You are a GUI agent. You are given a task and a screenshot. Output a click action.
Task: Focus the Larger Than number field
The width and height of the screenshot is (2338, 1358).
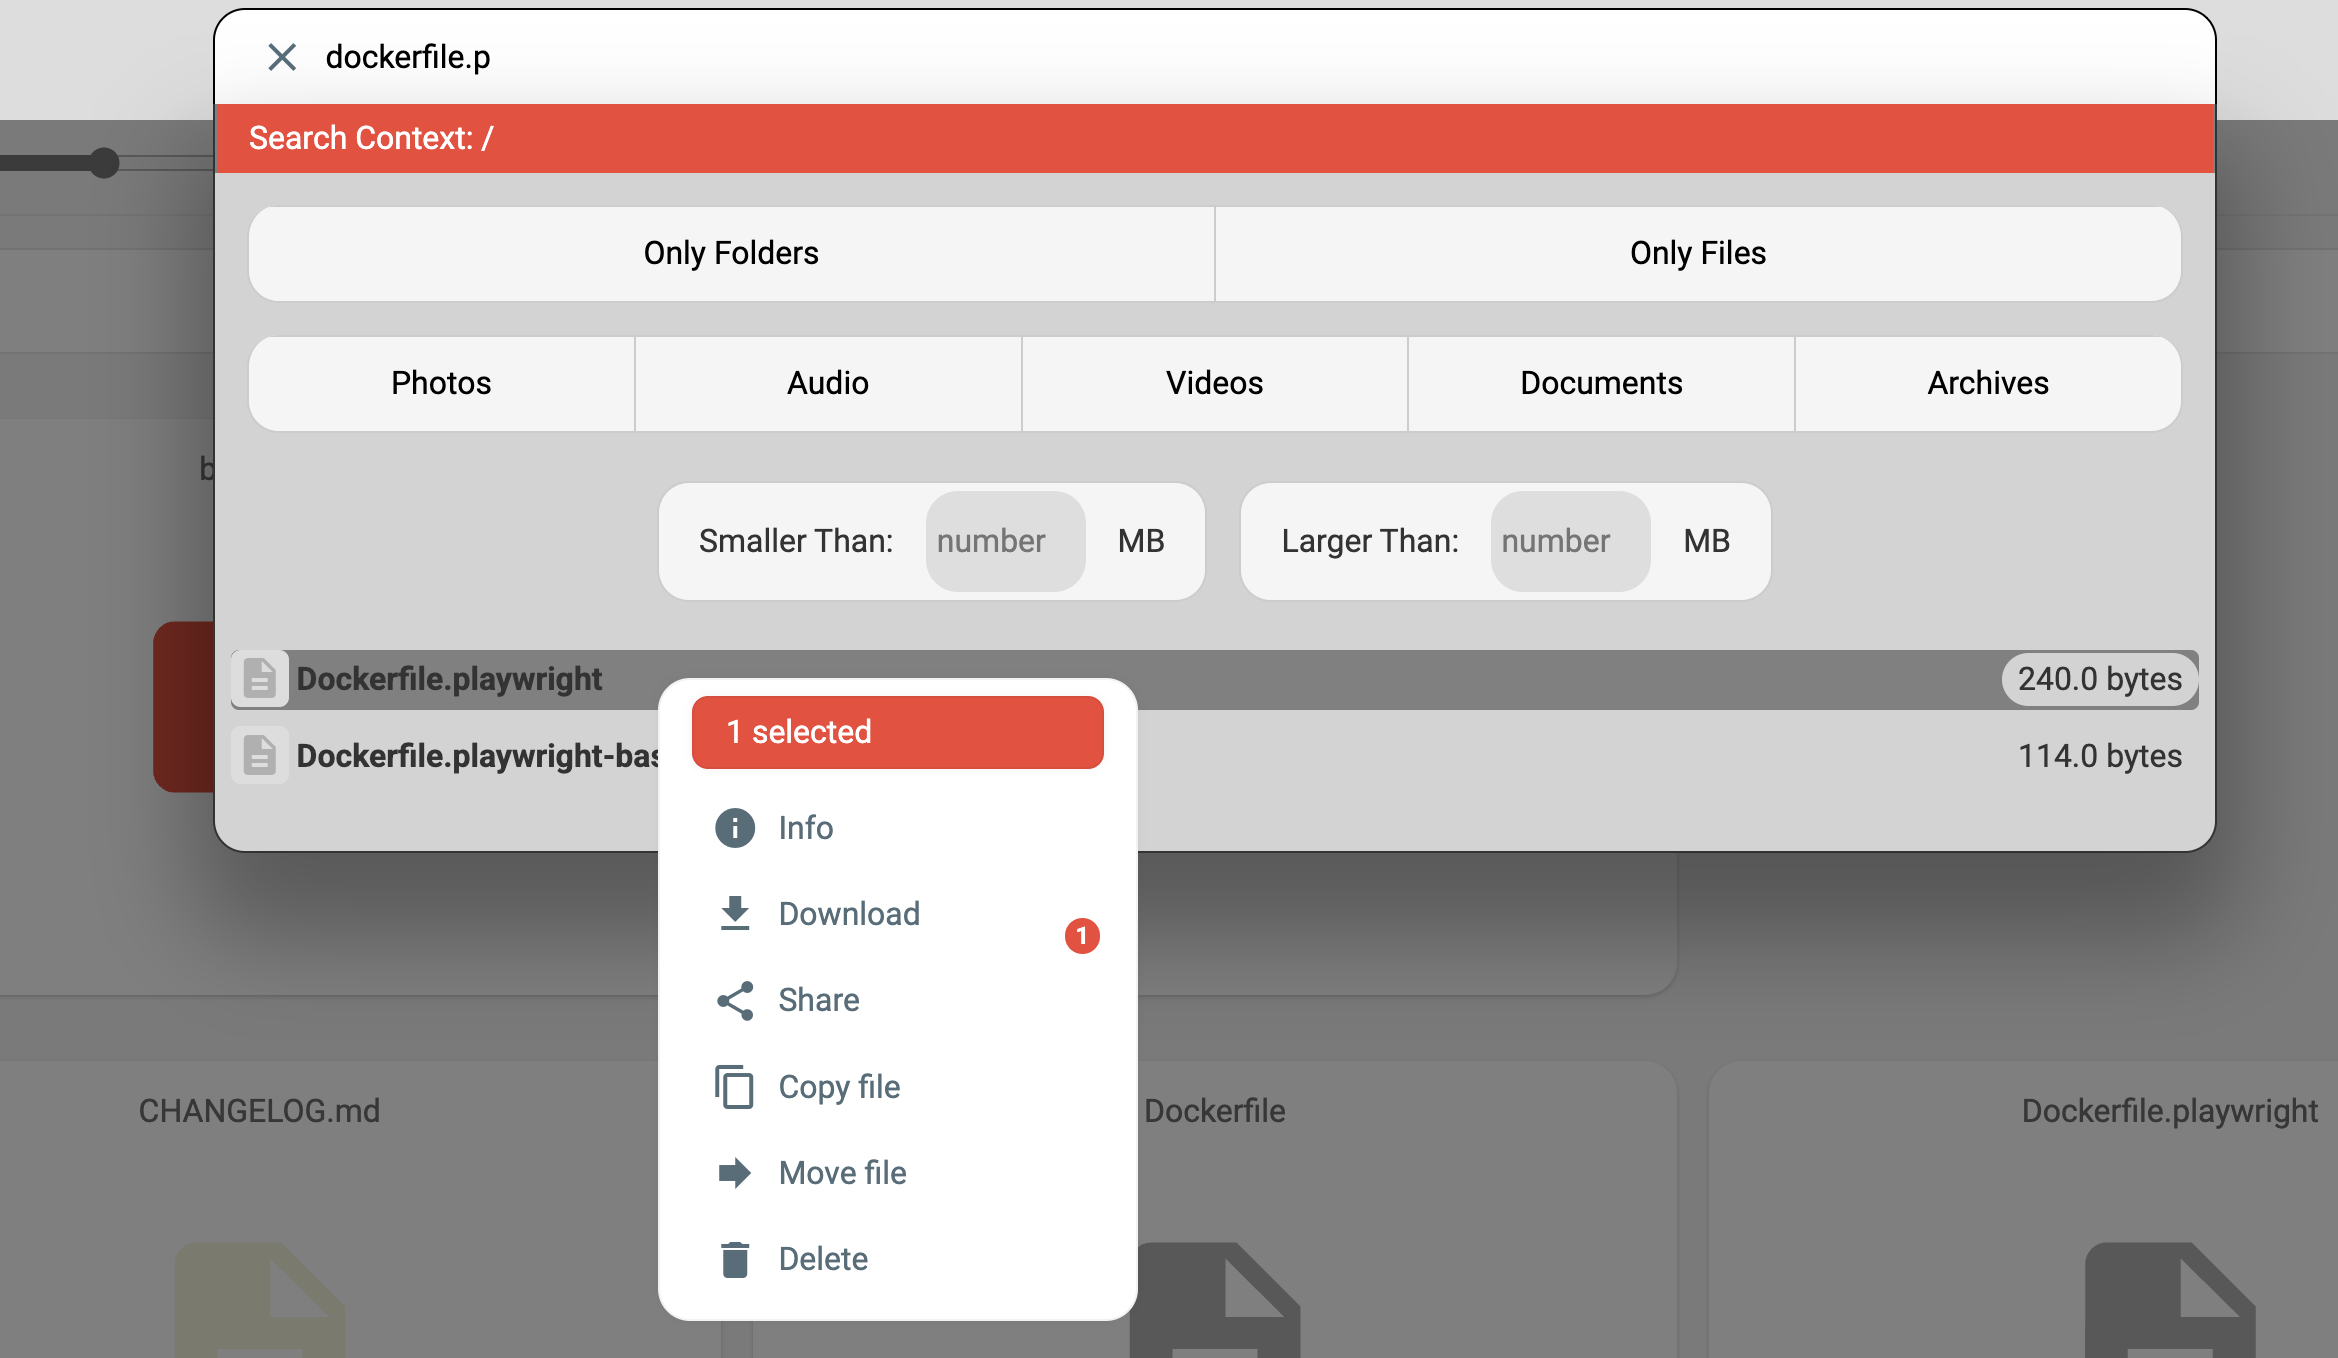(x=1570, y=541)
